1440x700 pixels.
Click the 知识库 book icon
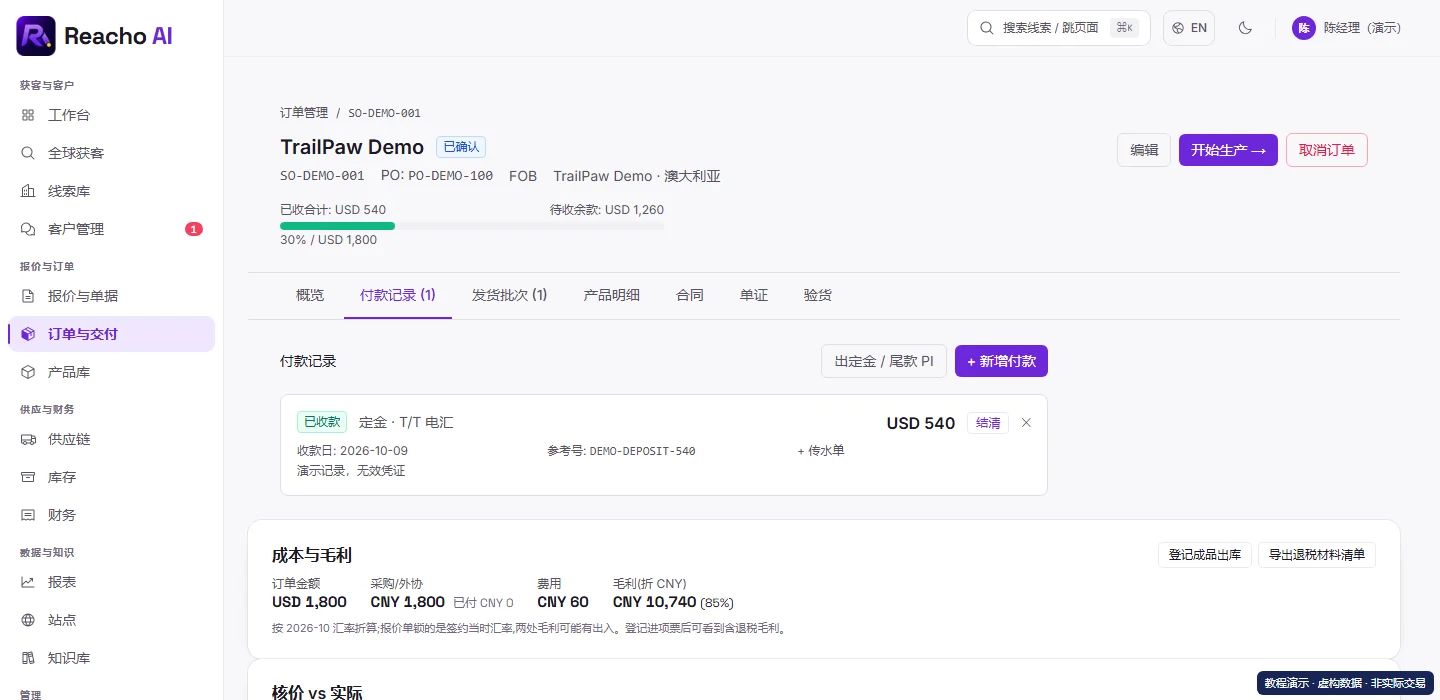click(x=28, y=658)
